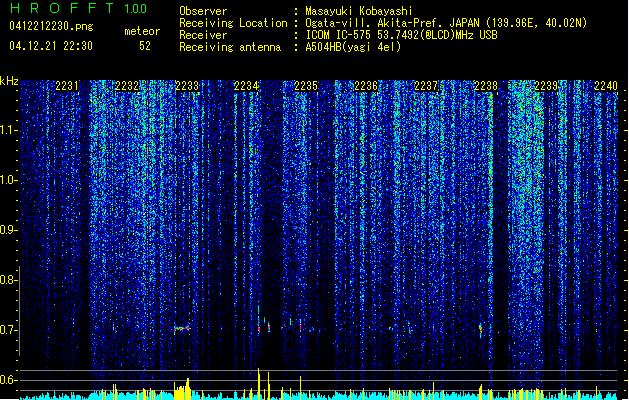Click the 0.8 kHz axis label
The image size is (629, 400).
(8, 280)
